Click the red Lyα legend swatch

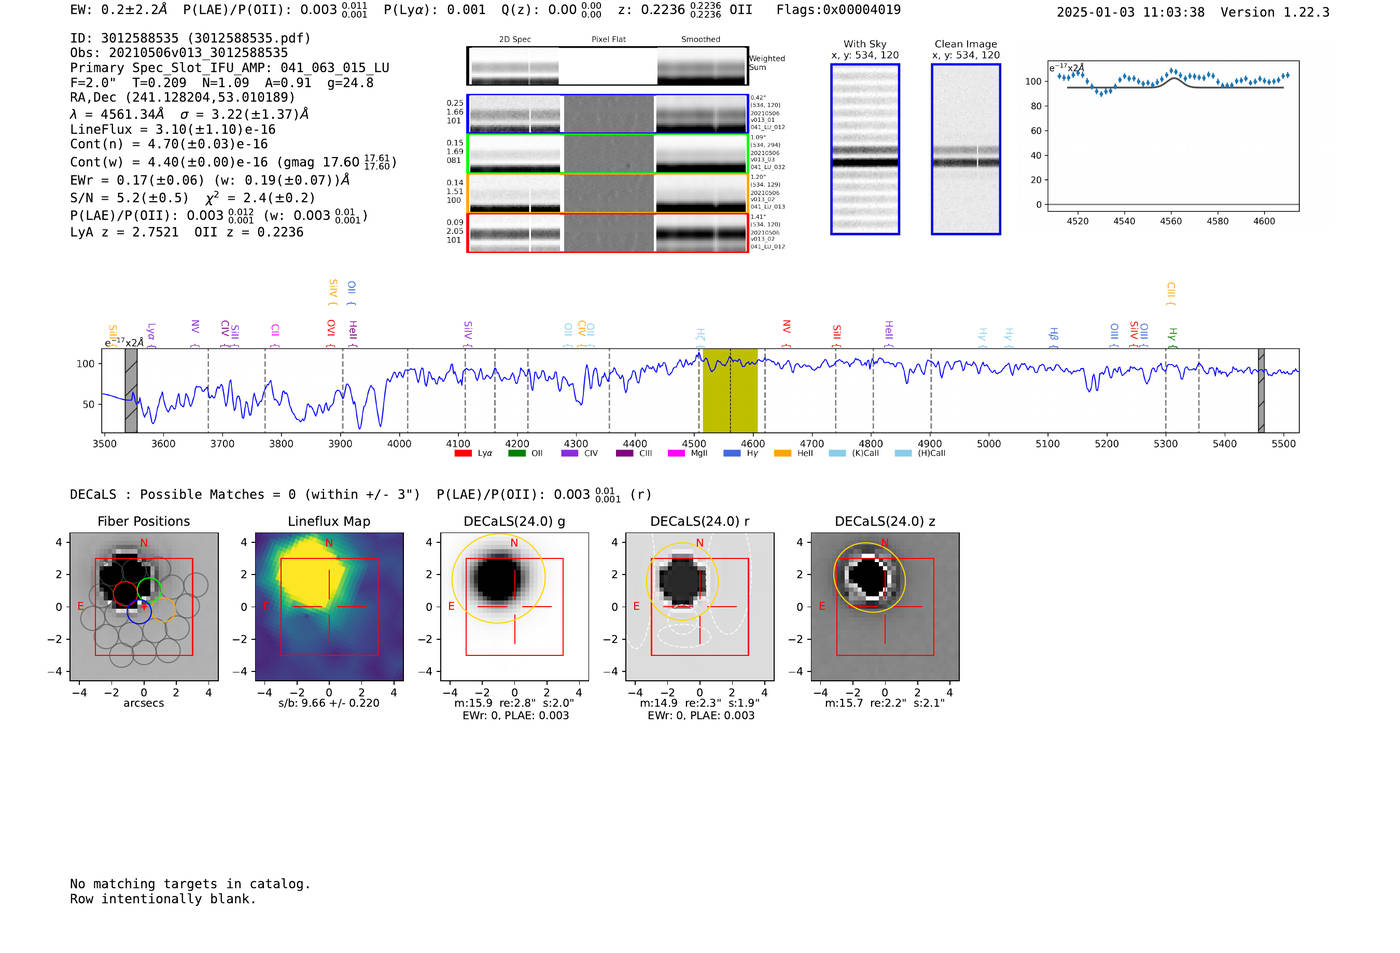pyautogui.click(x=463, y=453)
